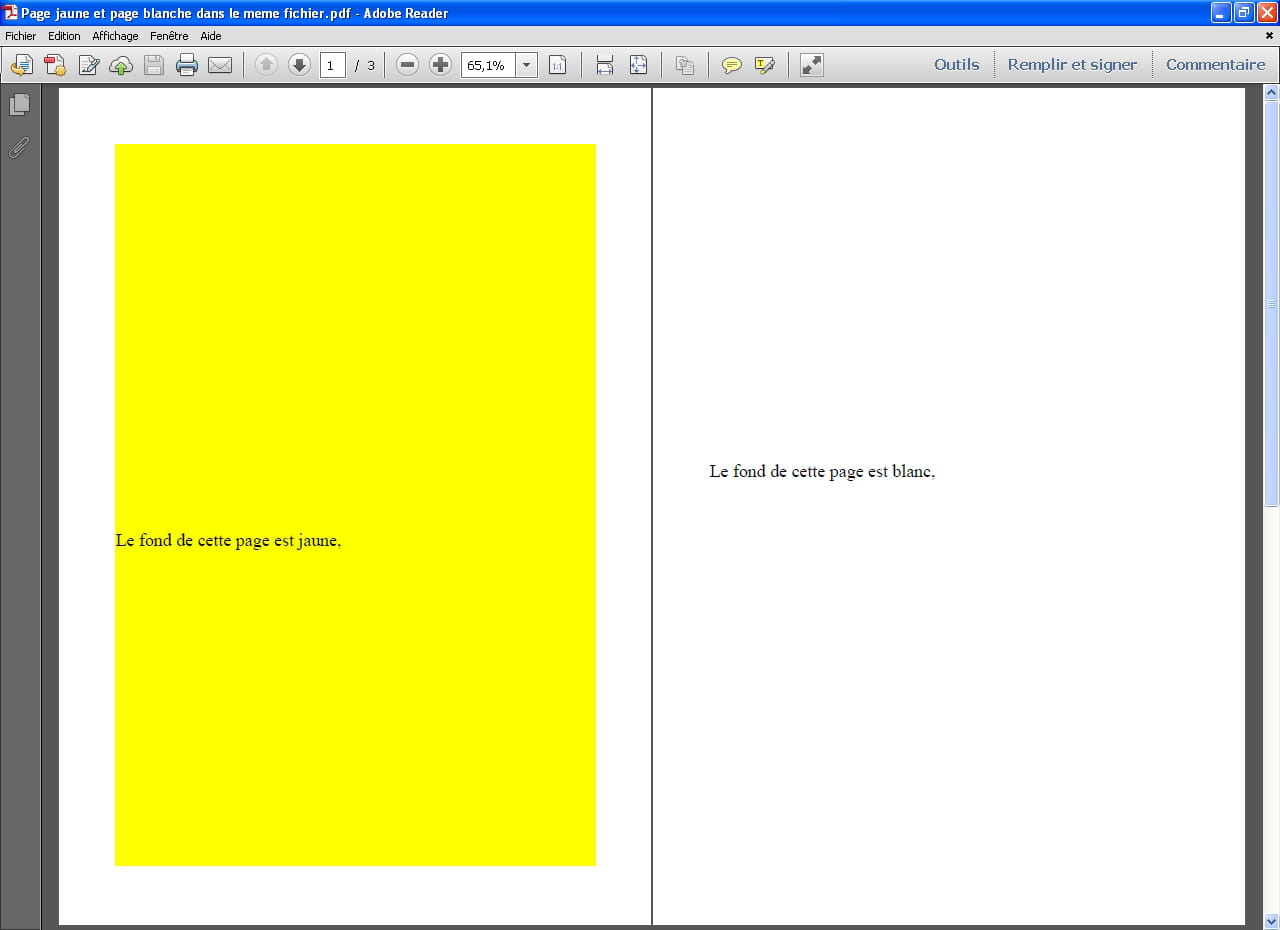This screenshot has width=1280, height=930.
Task: Toggle read mode with expand arrows icon
Action: 812,65
